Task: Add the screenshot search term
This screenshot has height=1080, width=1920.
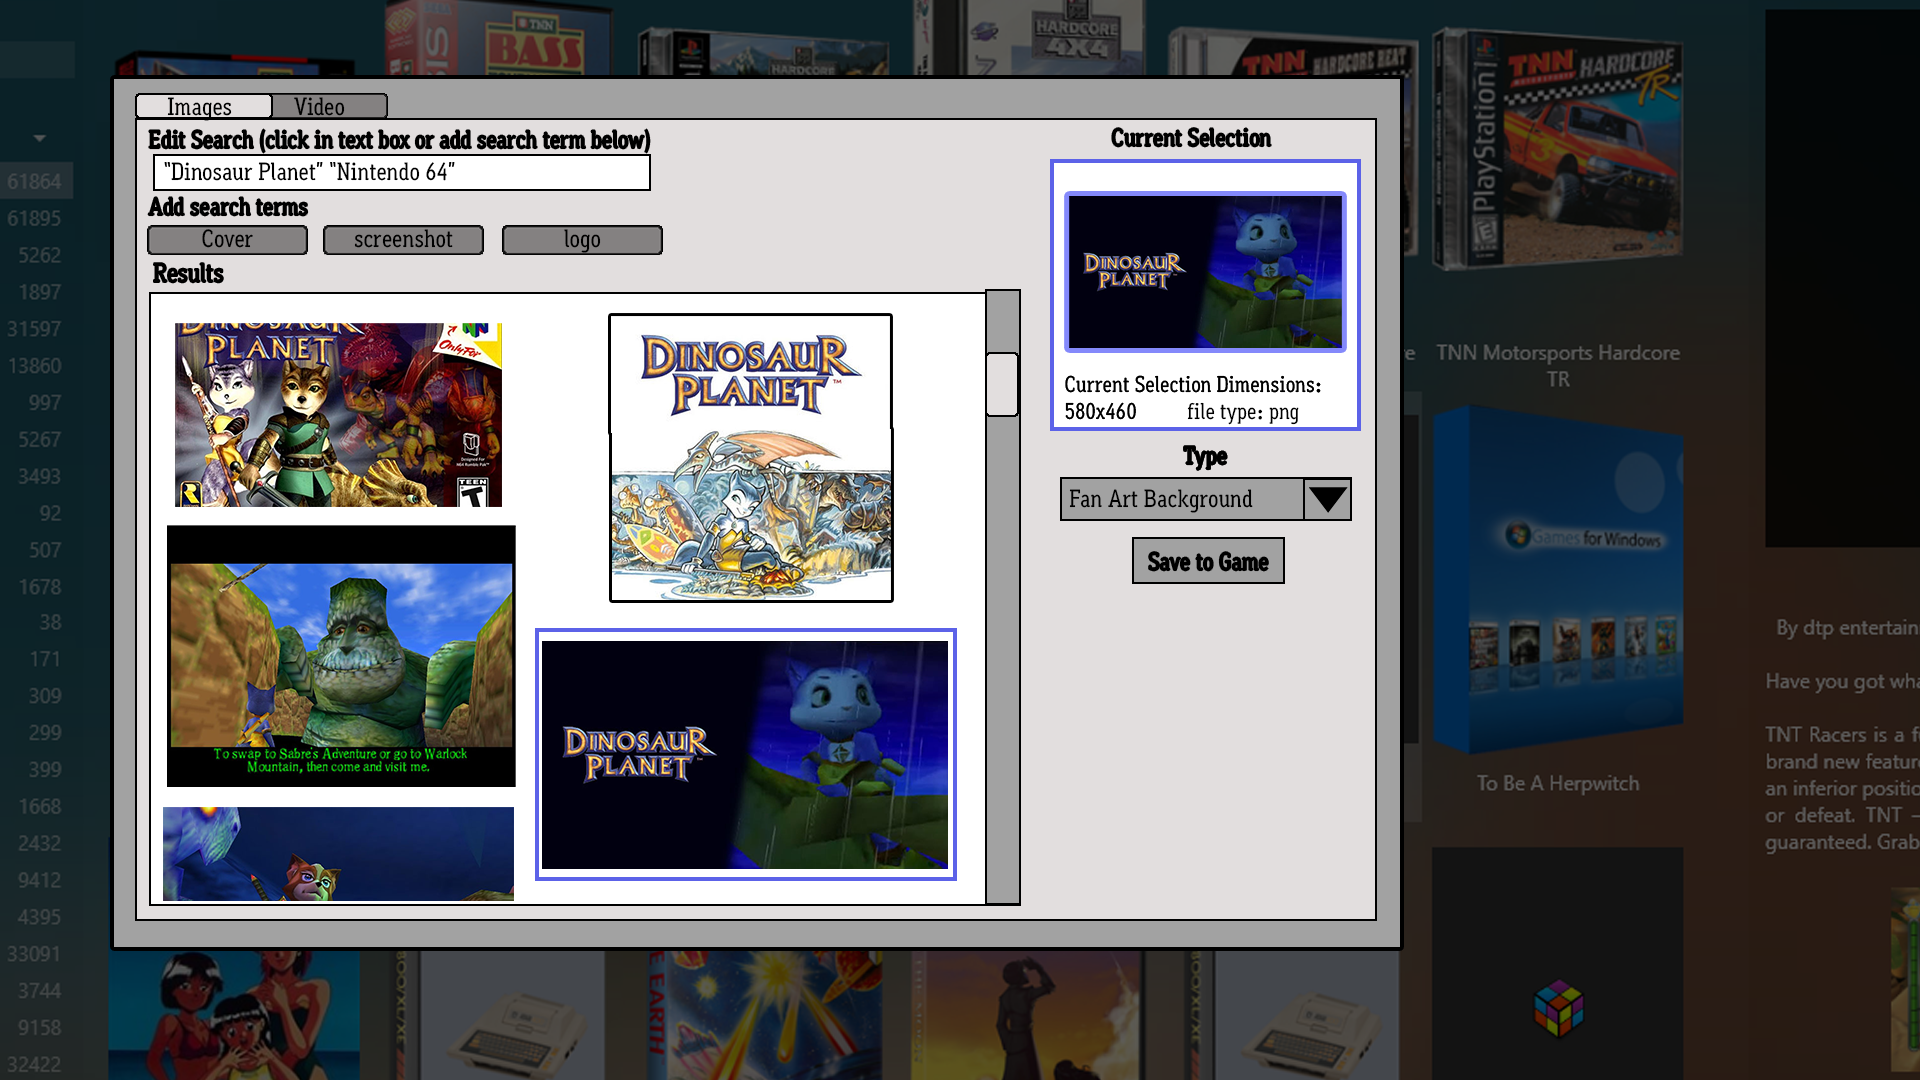Action: pos(403,240)
